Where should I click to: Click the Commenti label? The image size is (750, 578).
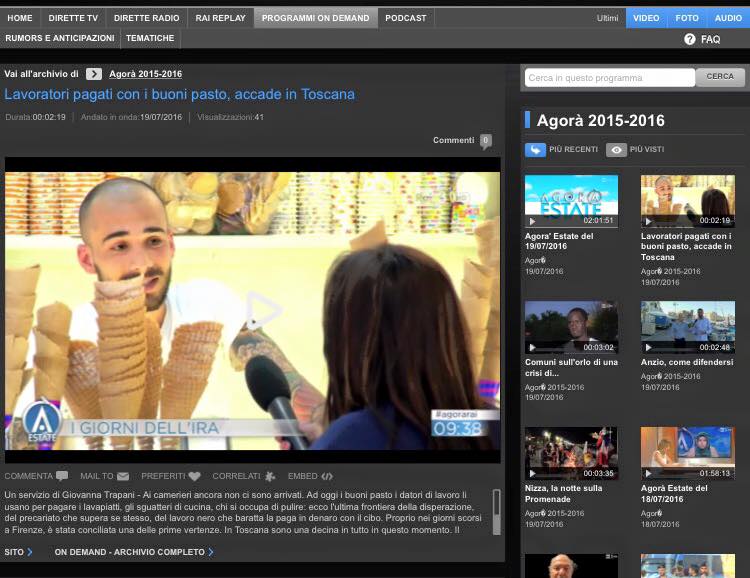tap(453, 140)
